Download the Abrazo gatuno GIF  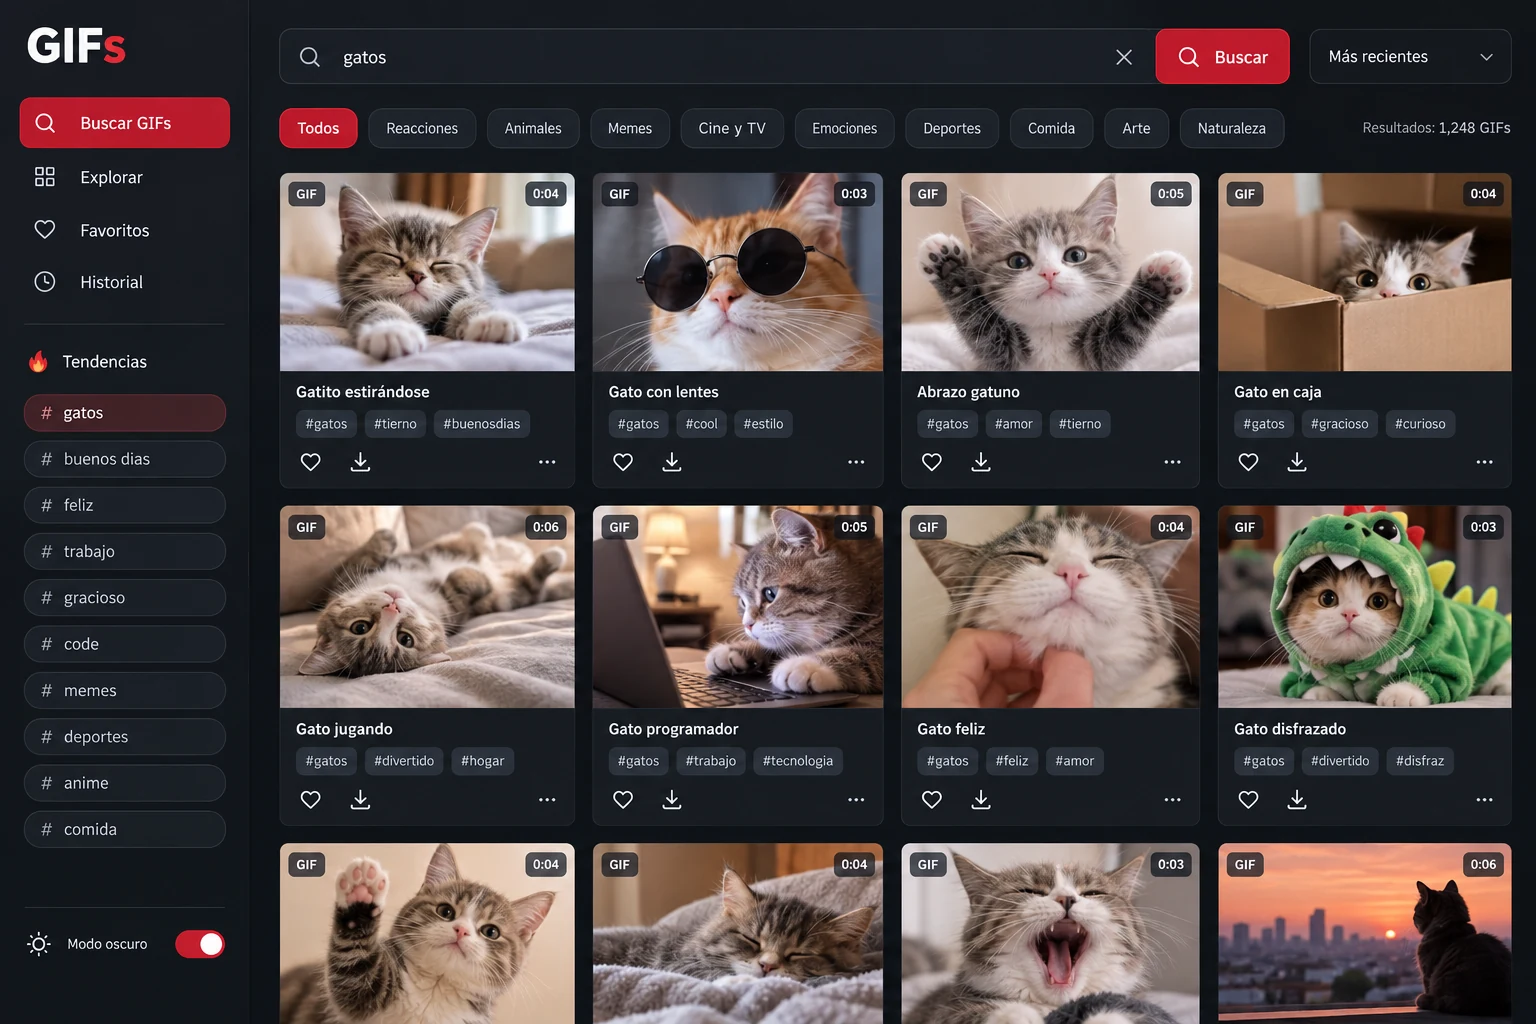tap(981, 462)
